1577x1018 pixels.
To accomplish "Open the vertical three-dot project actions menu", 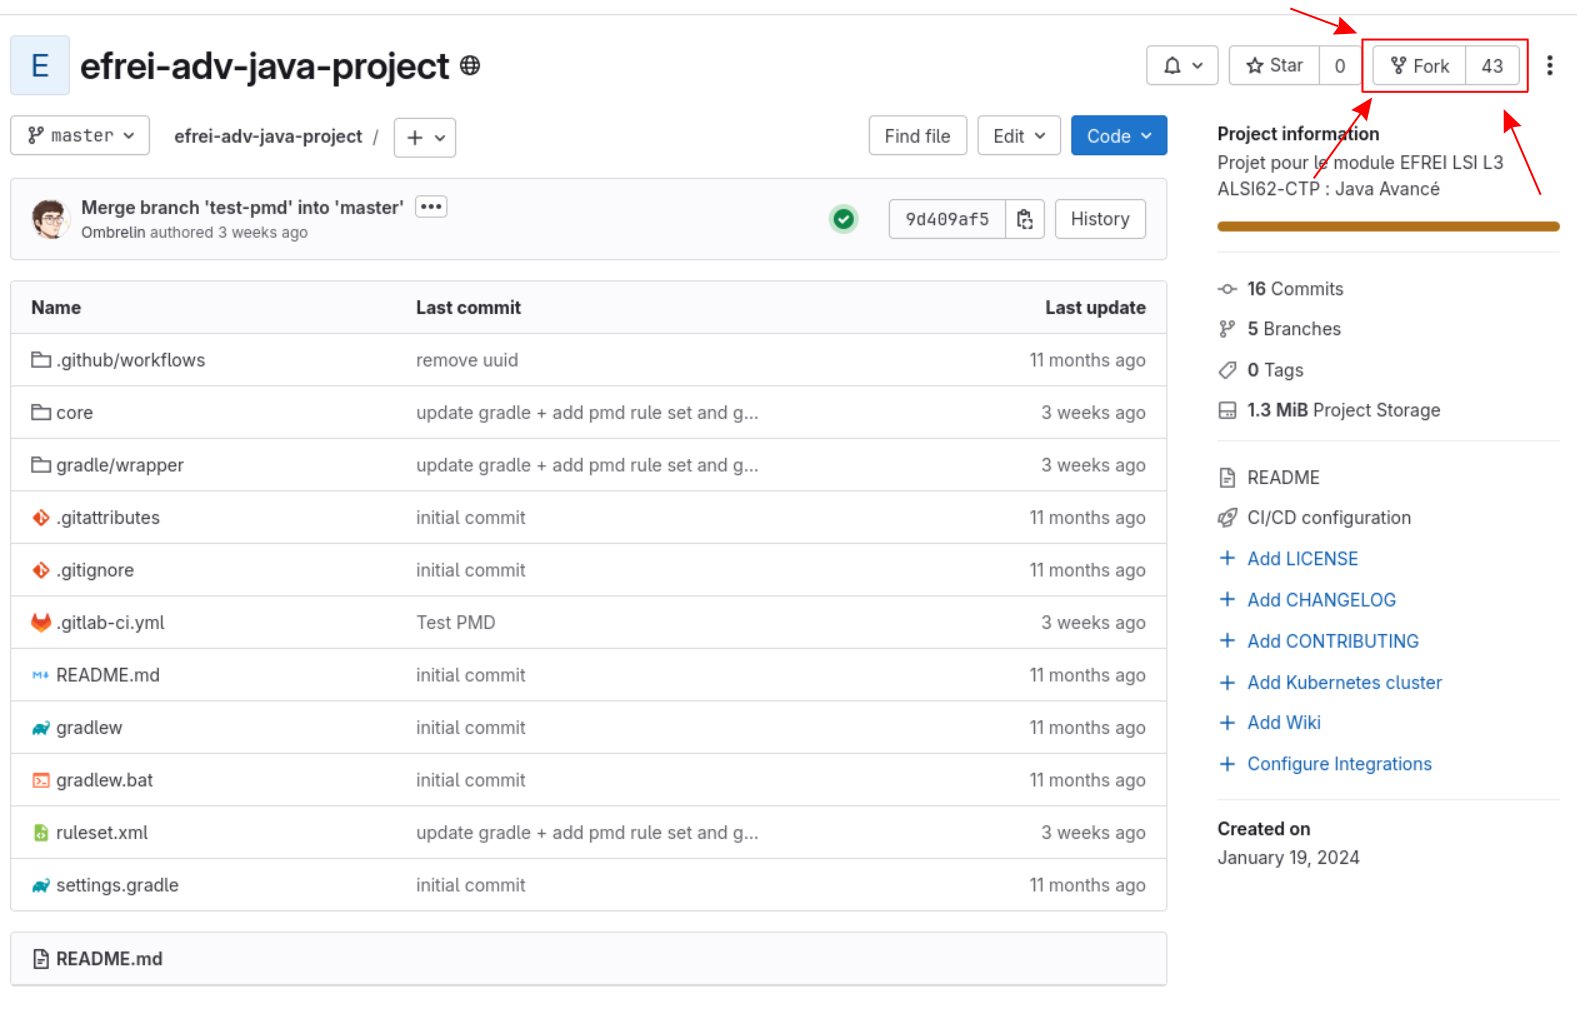I will pos(1550,66).
